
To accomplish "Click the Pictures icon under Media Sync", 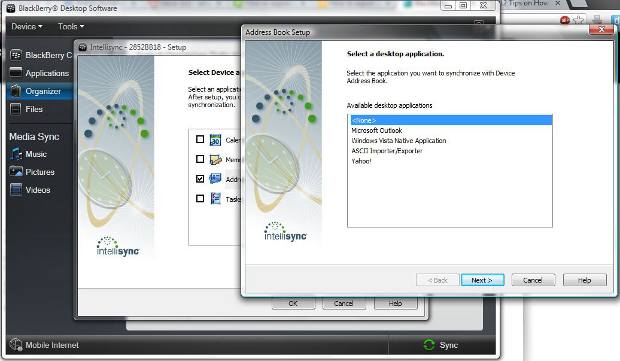I will pos(16,172).
